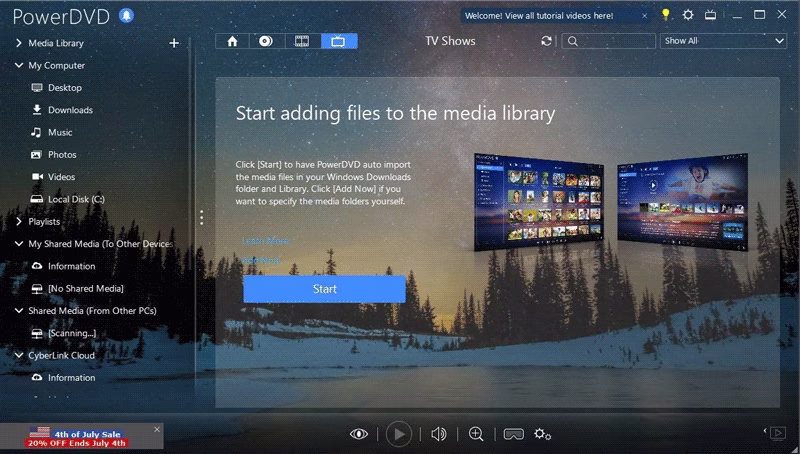Select the TV Shows tab icon

(339, 41)
